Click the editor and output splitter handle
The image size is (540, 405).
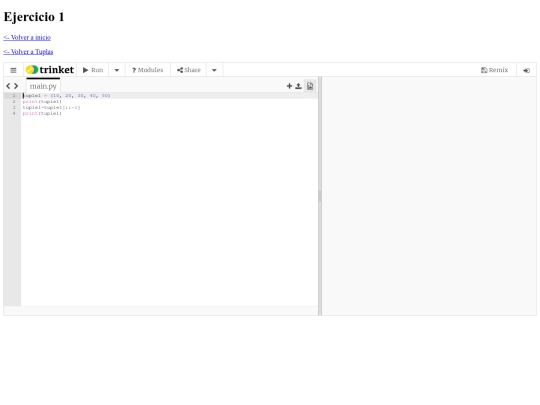point(320,196)
